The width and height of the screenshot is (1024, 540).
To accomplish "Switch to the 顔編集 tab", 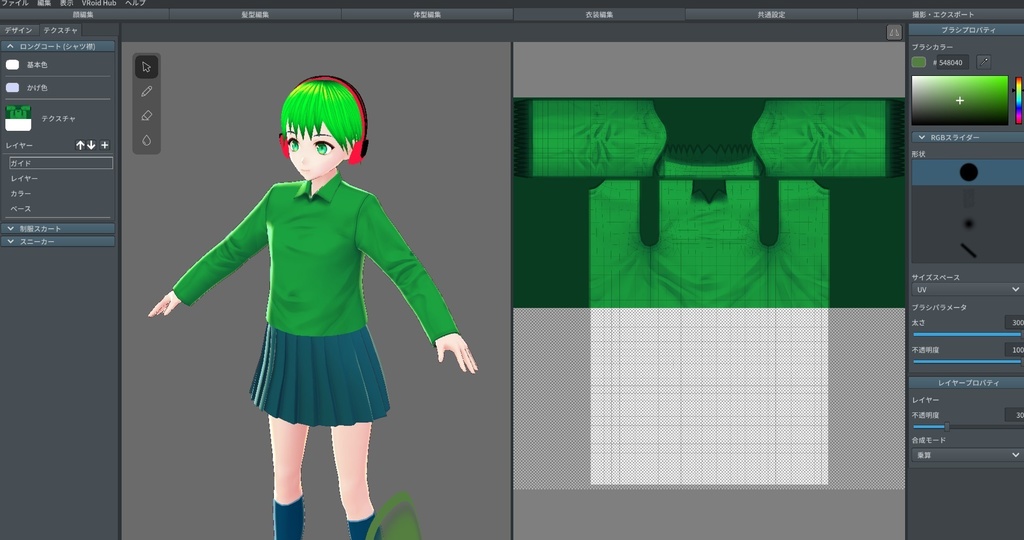I will point(84,14).
